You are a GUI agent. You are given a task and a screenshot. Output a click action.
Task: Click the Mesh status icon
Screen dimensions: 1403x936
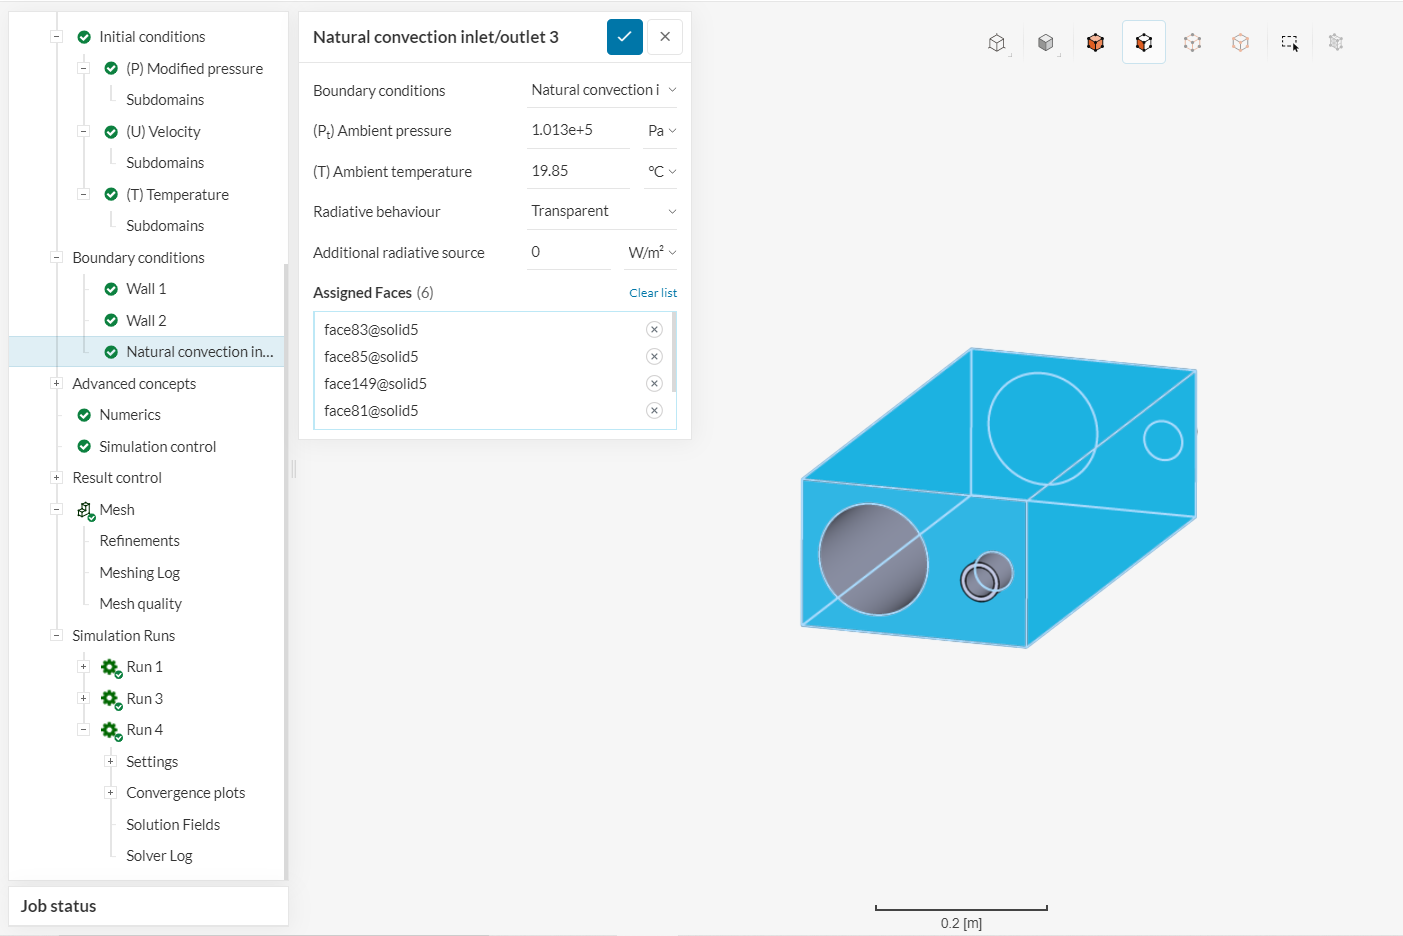click(86, 510)
